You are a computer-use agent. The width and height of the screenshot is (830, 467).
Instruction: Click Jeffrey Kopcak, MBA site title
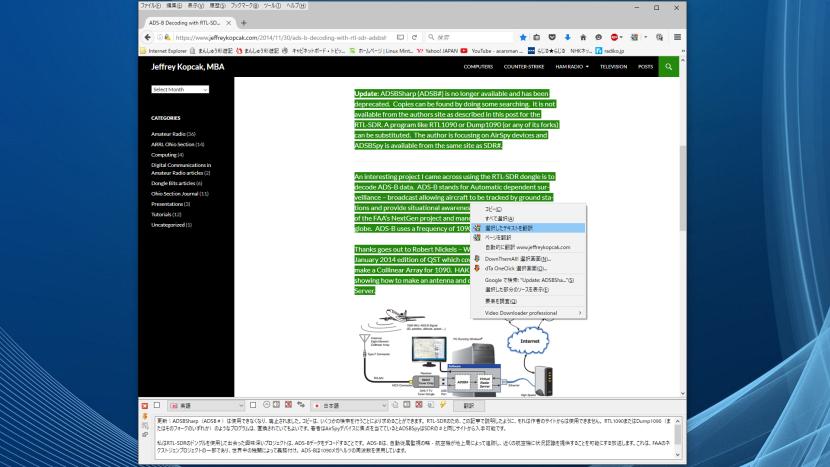coord(187,67)
